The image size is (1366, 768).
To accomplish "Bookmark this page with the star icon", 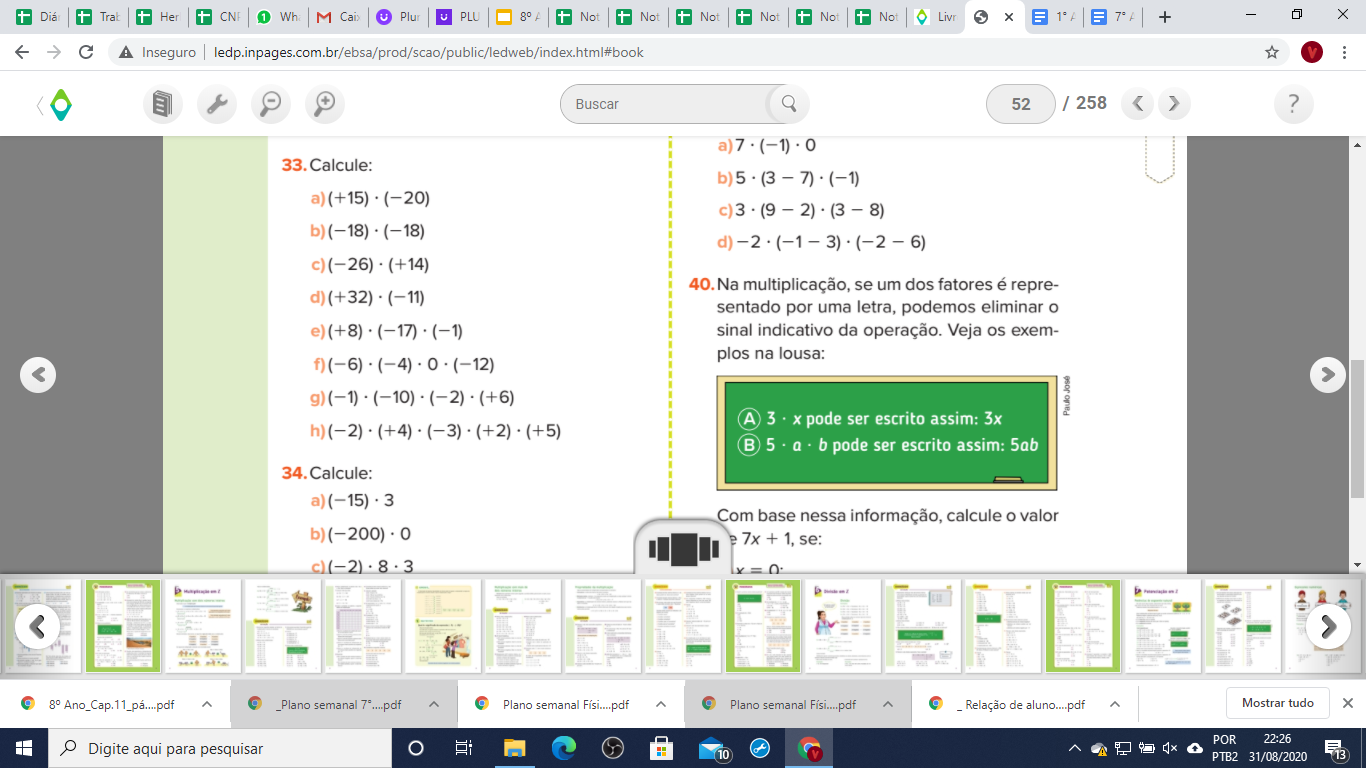I will point(1272,52).
